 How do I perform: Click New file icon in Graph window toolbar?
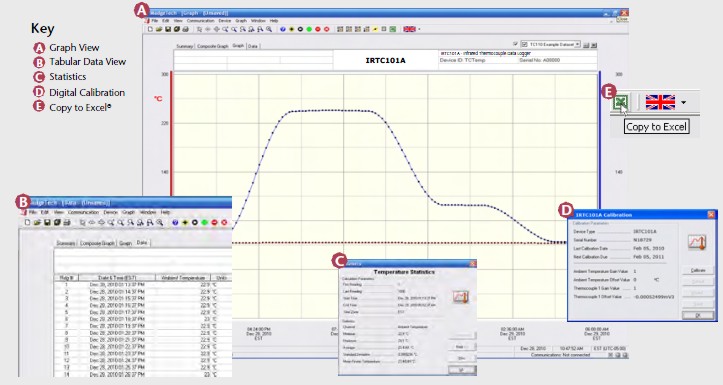tap(150, 29)
